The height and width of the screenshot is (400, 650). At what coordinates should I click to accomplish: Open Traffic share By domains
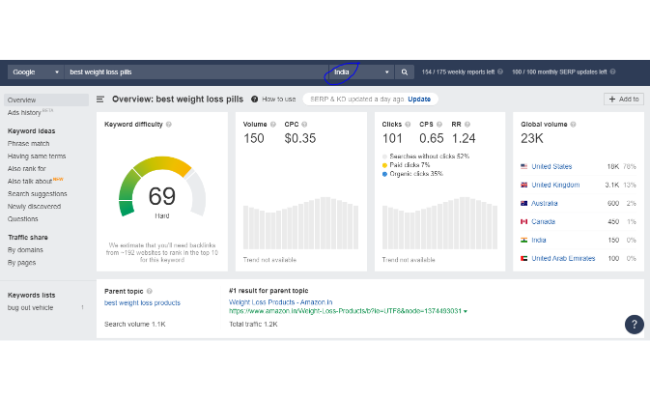[25, 250]
